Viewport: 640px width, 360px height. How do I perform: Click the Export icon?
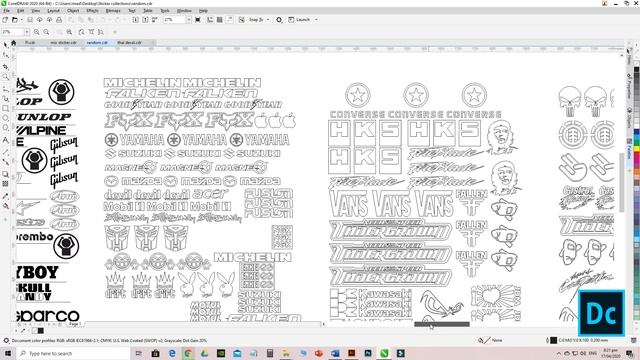(145, 20)
